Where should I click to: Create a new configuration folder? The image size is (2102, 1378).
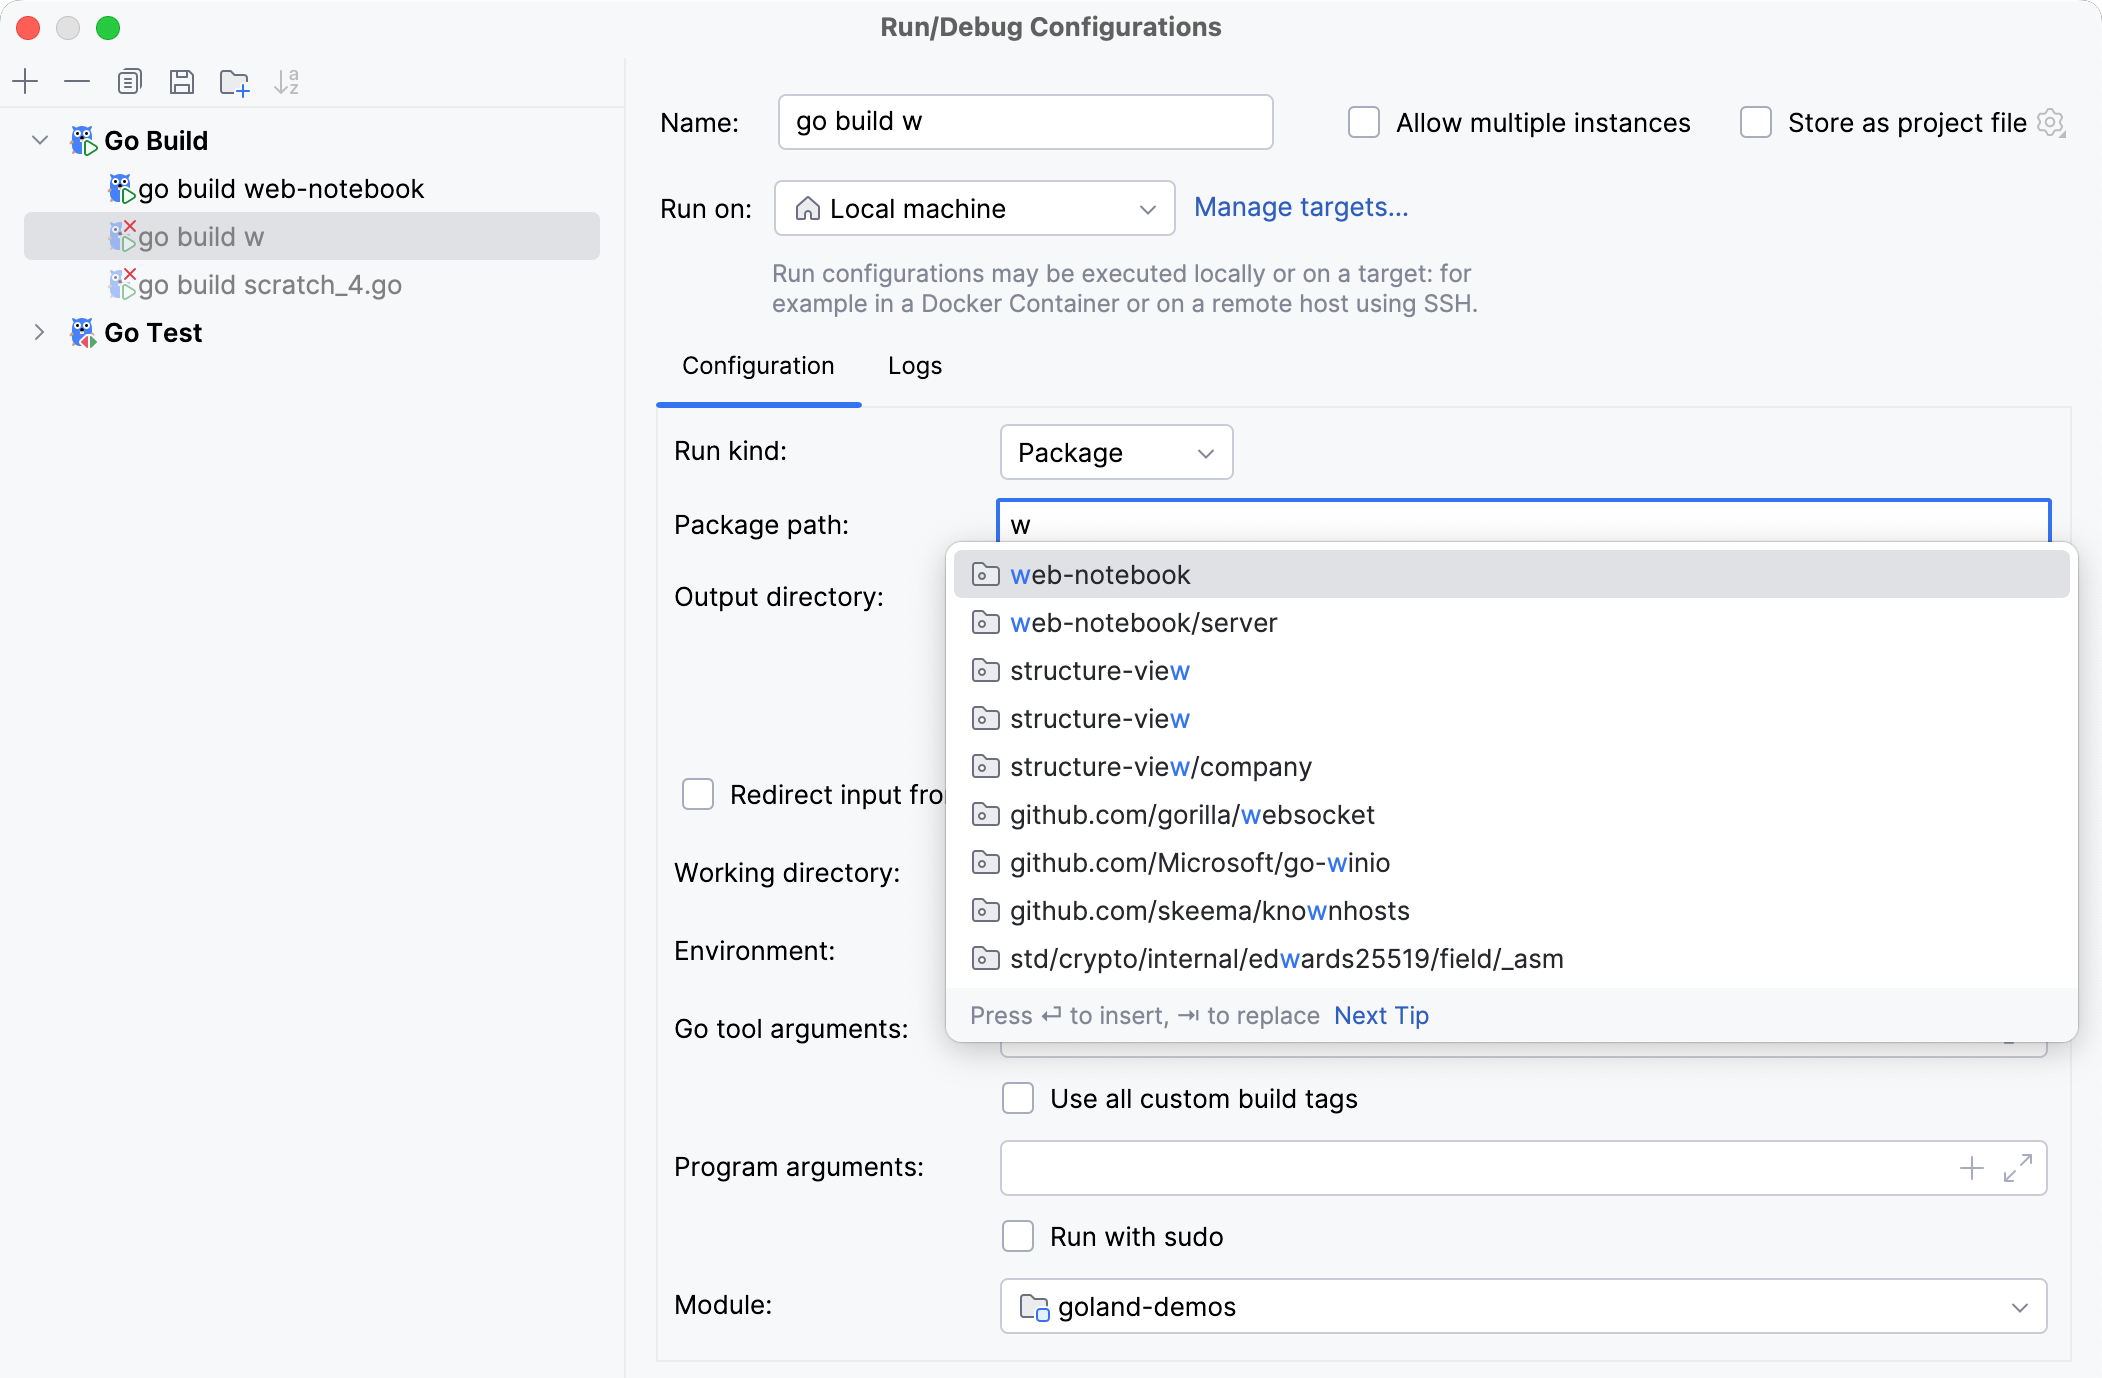point(235,82)
